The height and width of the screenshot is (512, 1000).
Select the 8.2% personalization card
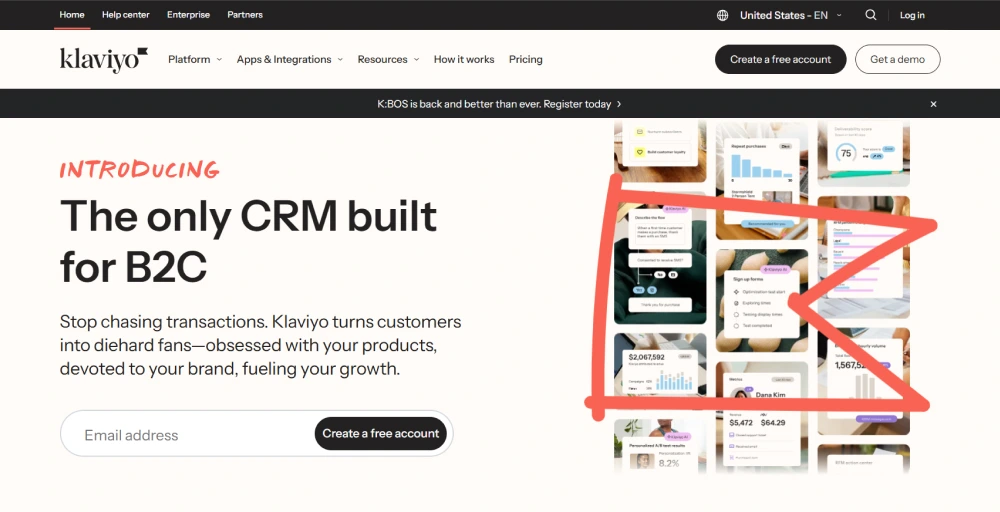pyautogui.click(x=660, y=446)
